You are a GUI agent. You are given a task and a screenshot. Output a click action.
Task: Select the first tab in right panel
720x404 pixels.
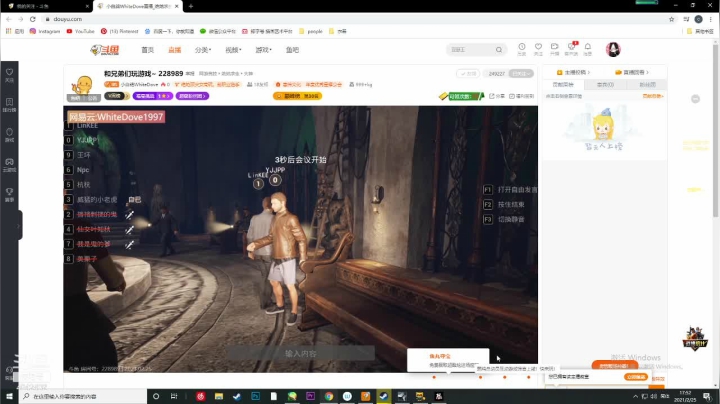[563, 84]
